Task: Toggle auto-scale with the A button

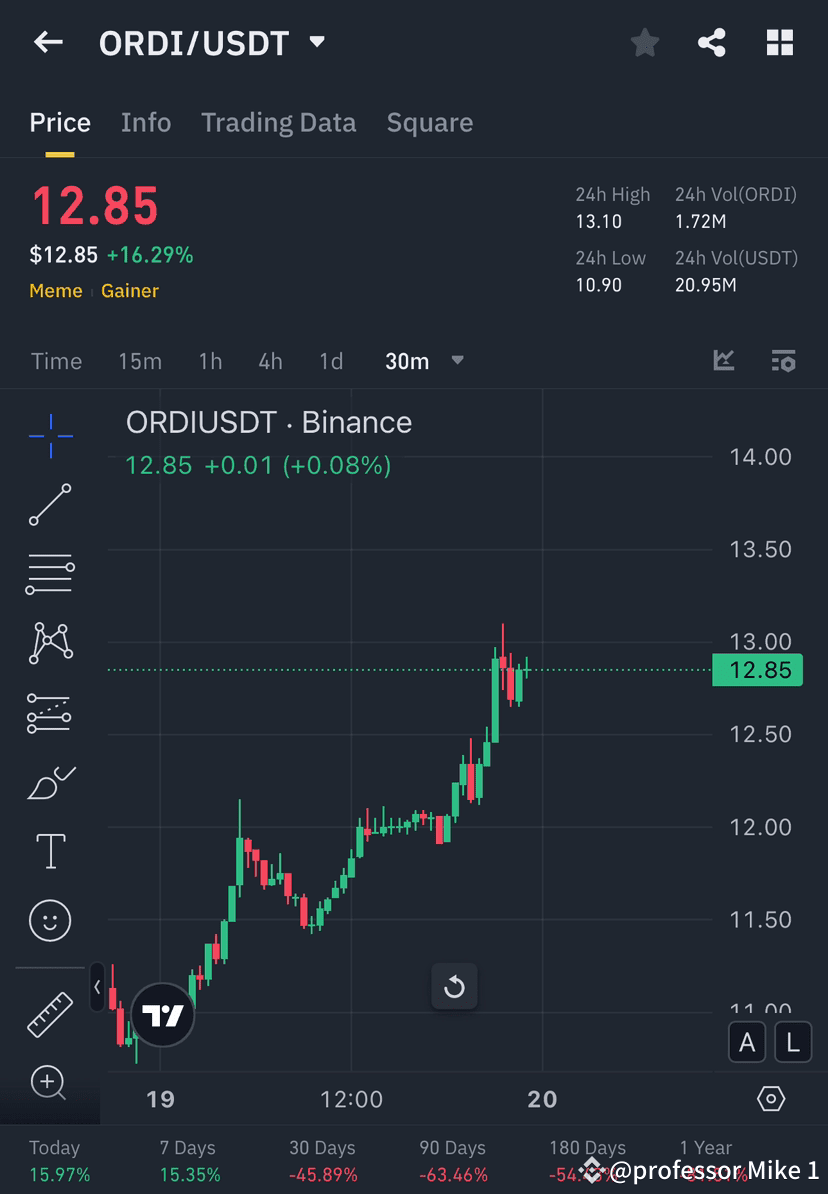Action: tap(747, 1042)
